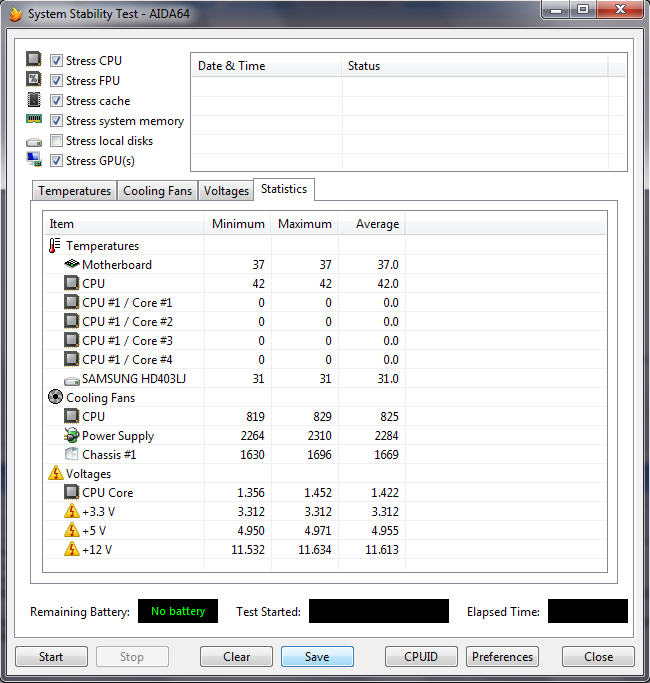
Task: Click the Cooling Fans group fan icon
Action: click(x=55, y=397)
